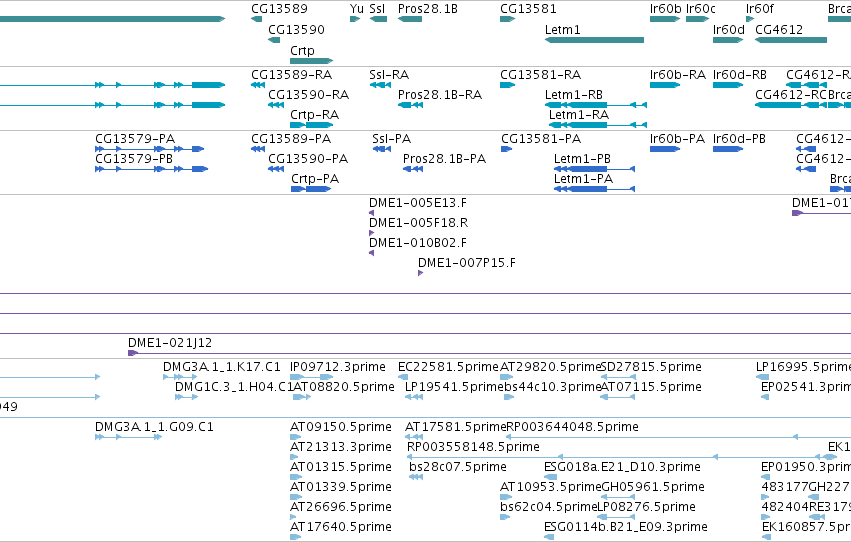Select the CG13589 gene feature
851x542 pixels.
point(256,19)
